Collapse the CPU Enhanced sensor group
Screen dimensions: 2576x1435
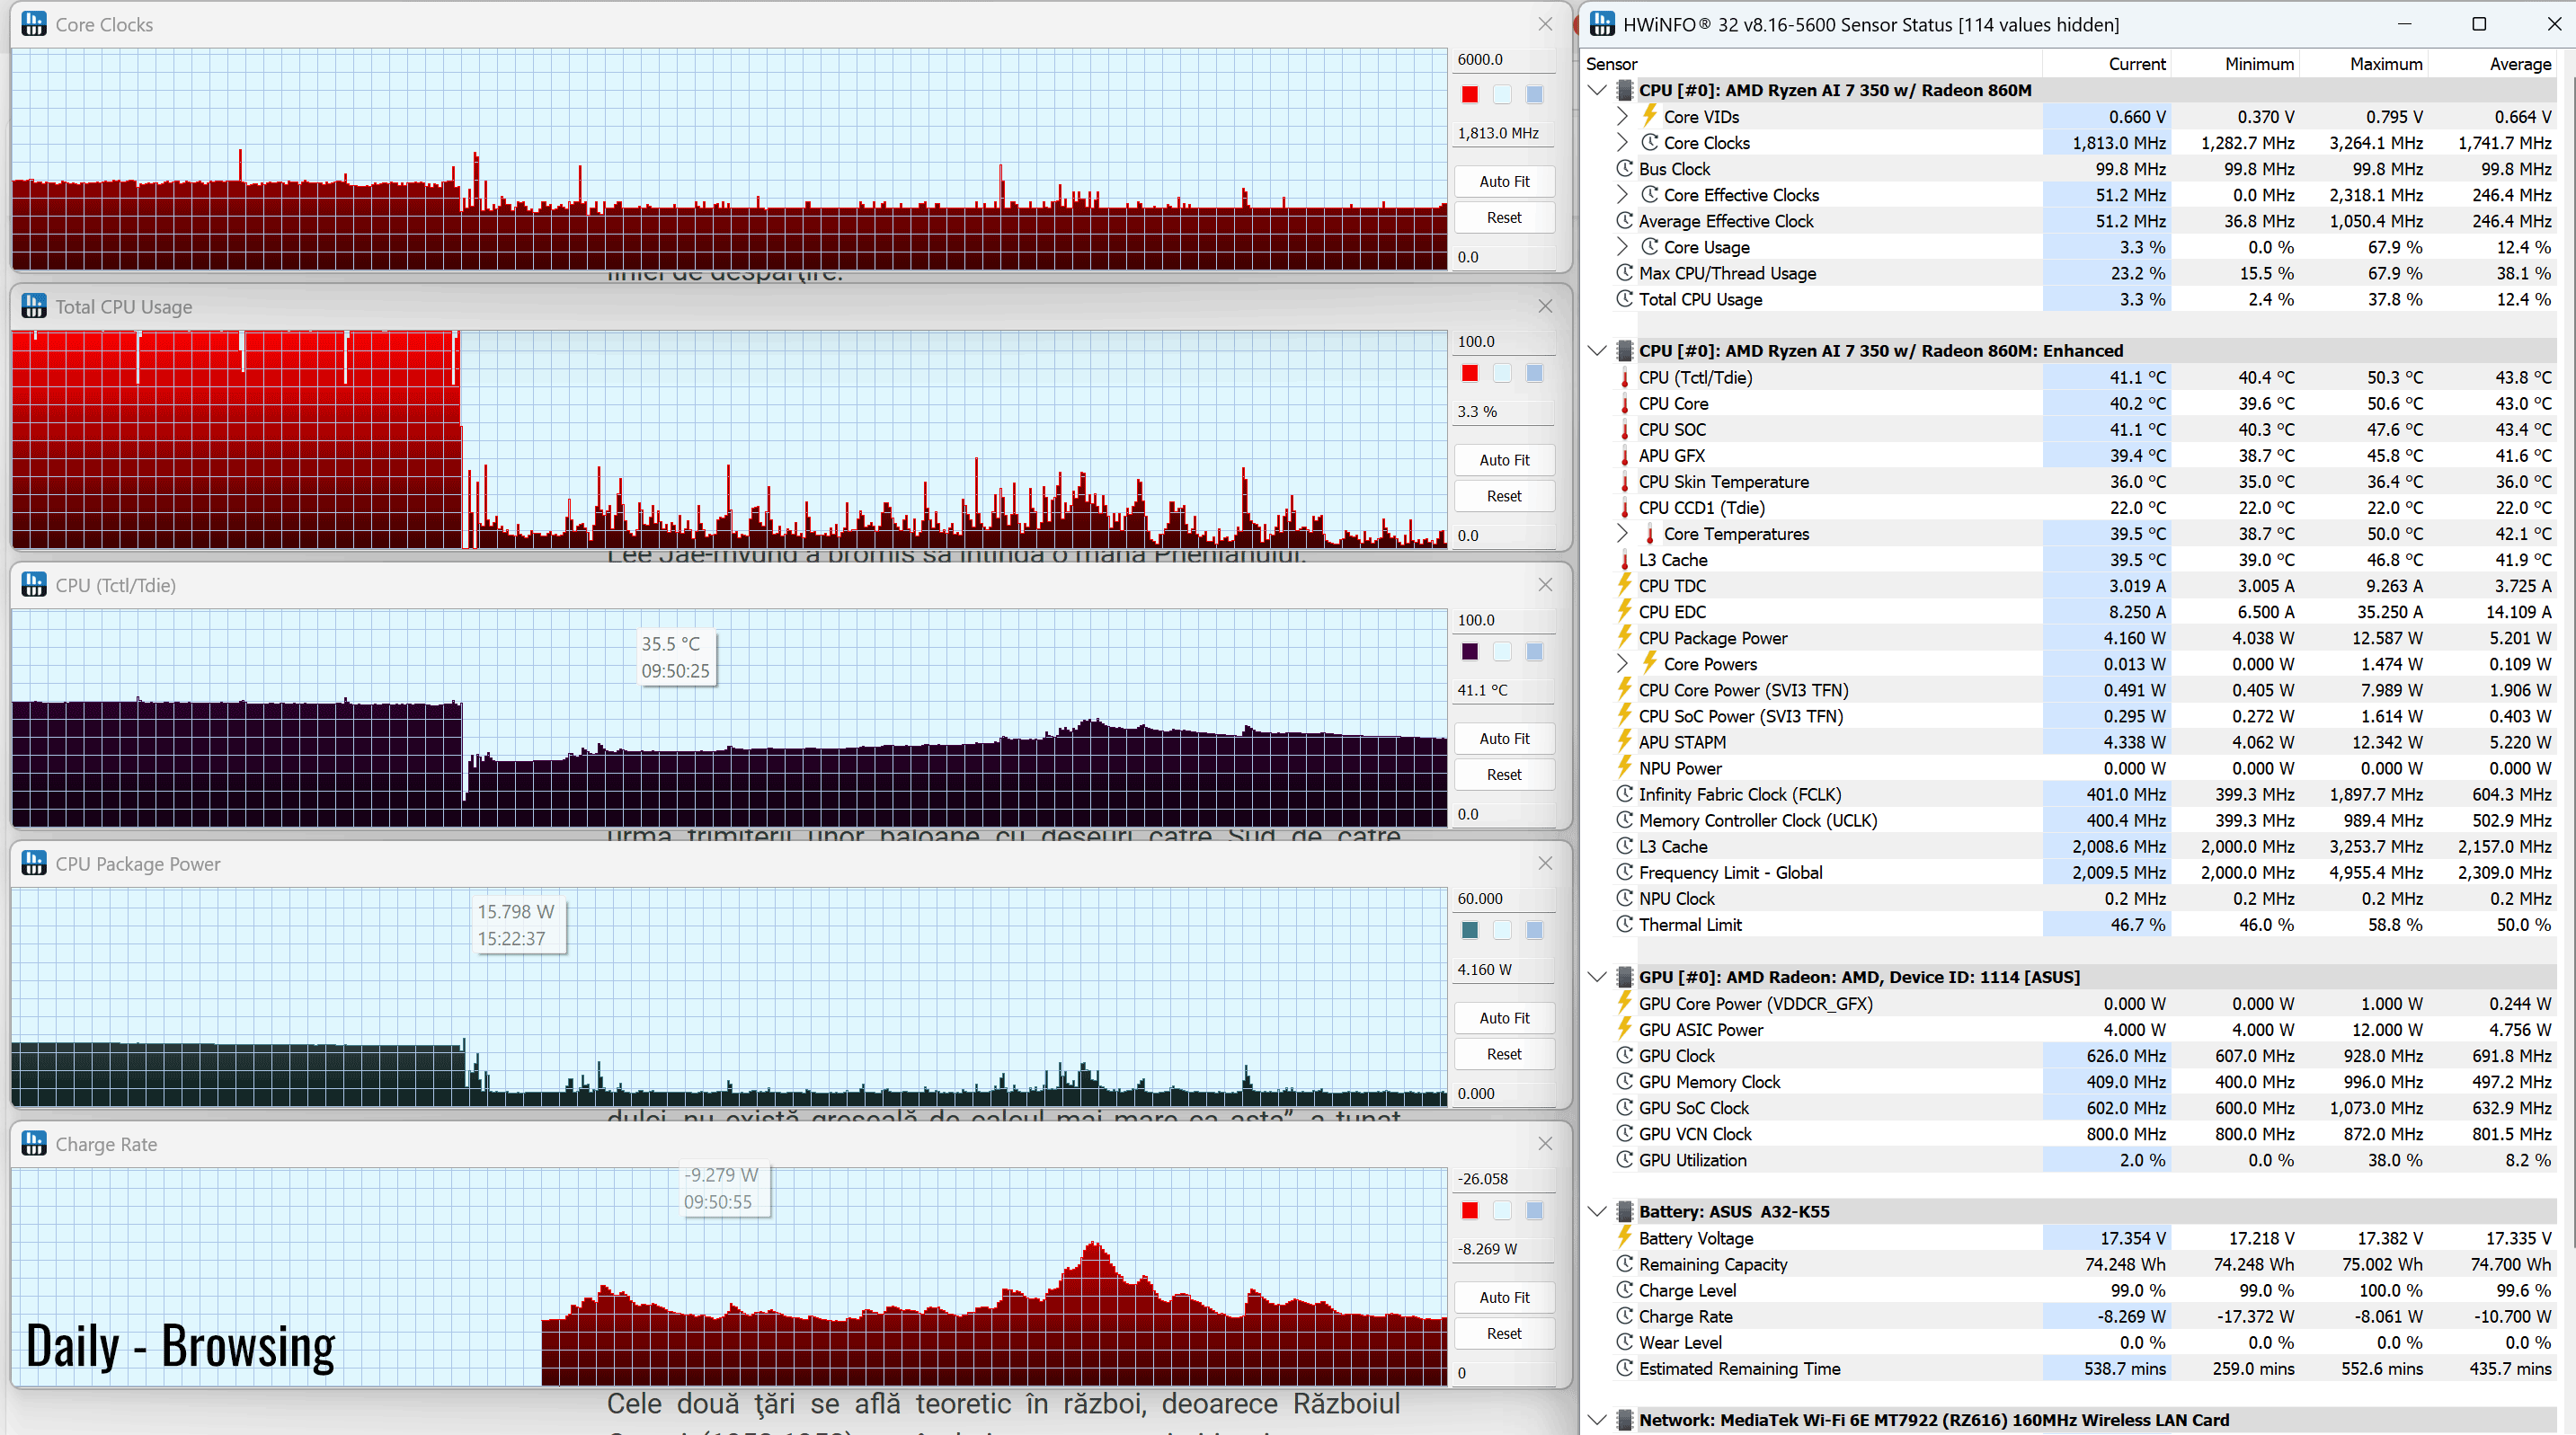pos(1597,351)
